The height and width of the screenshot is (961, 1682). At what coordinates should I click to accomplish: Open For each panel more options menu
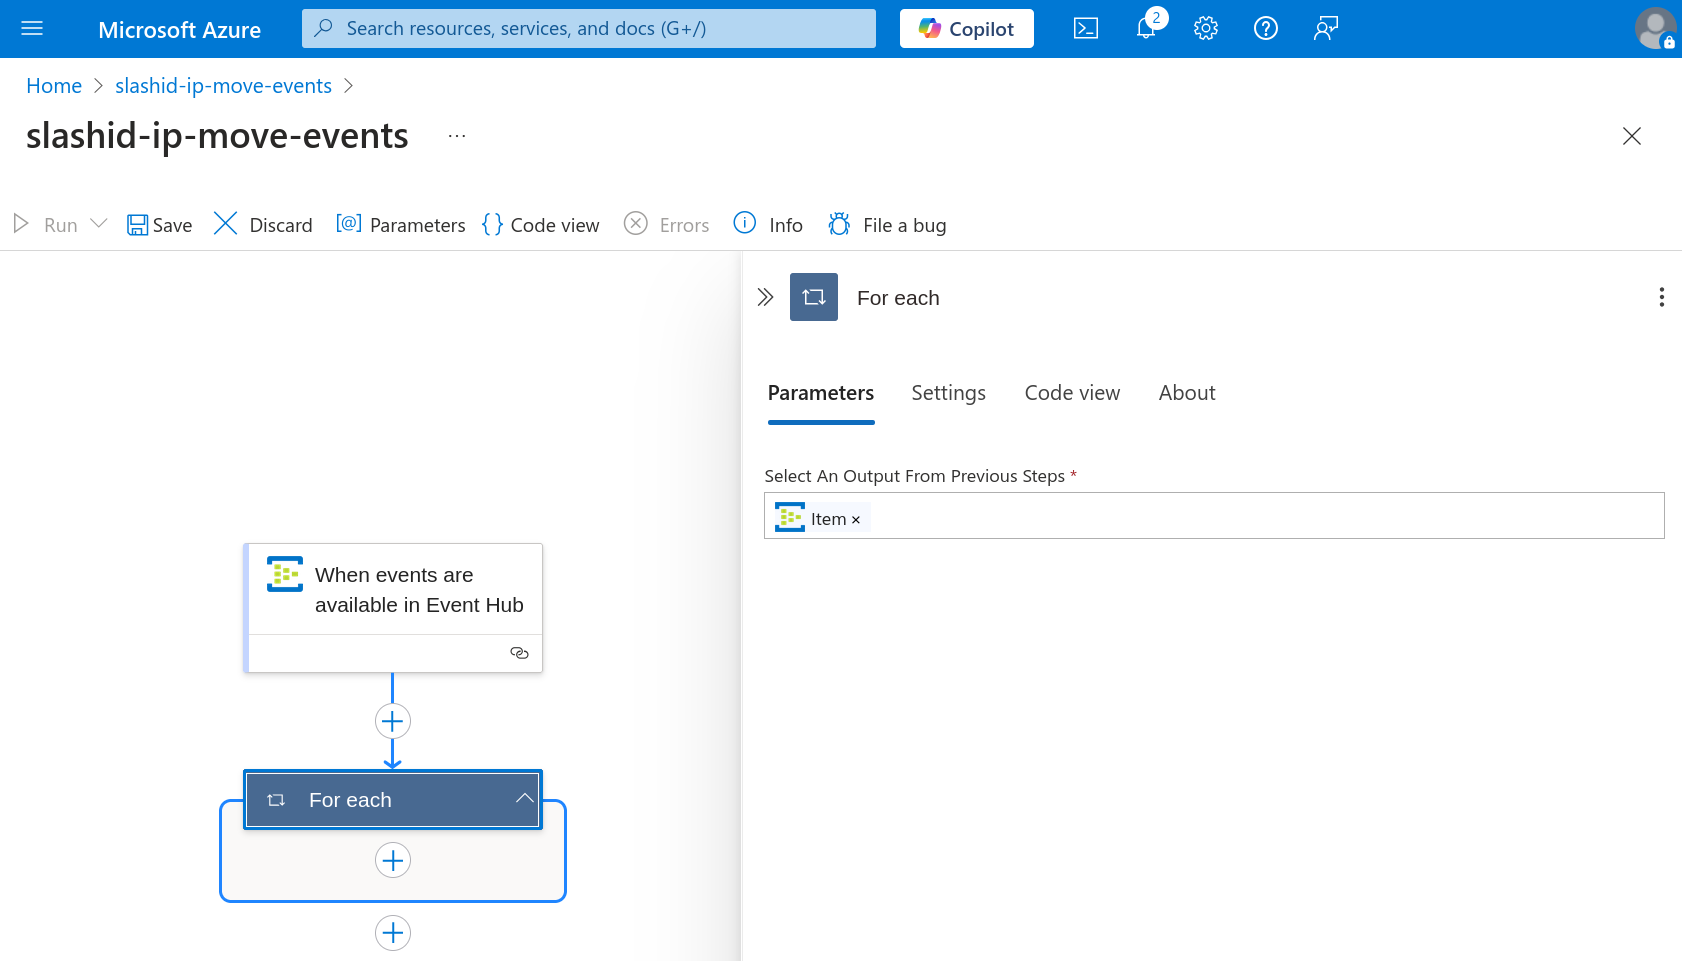[1661, 297]
